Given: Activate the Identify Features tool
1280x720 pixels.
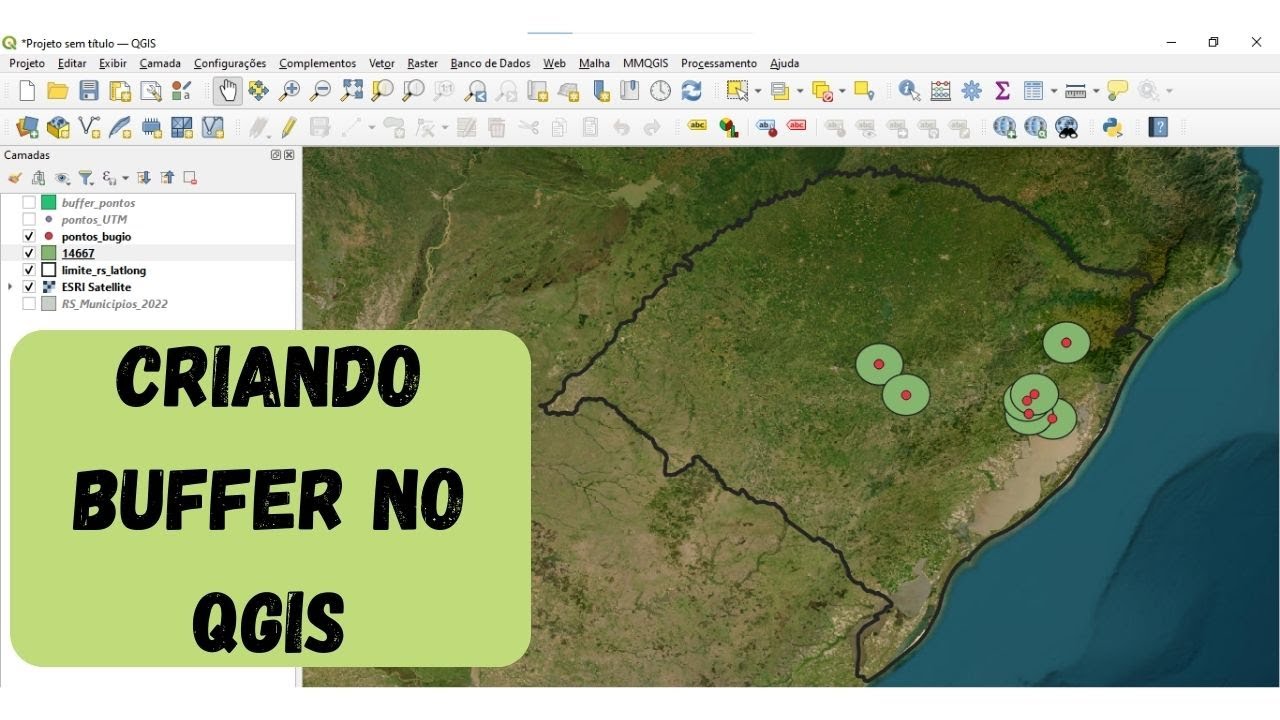Looking at the screenshot, I should (909, 91).
